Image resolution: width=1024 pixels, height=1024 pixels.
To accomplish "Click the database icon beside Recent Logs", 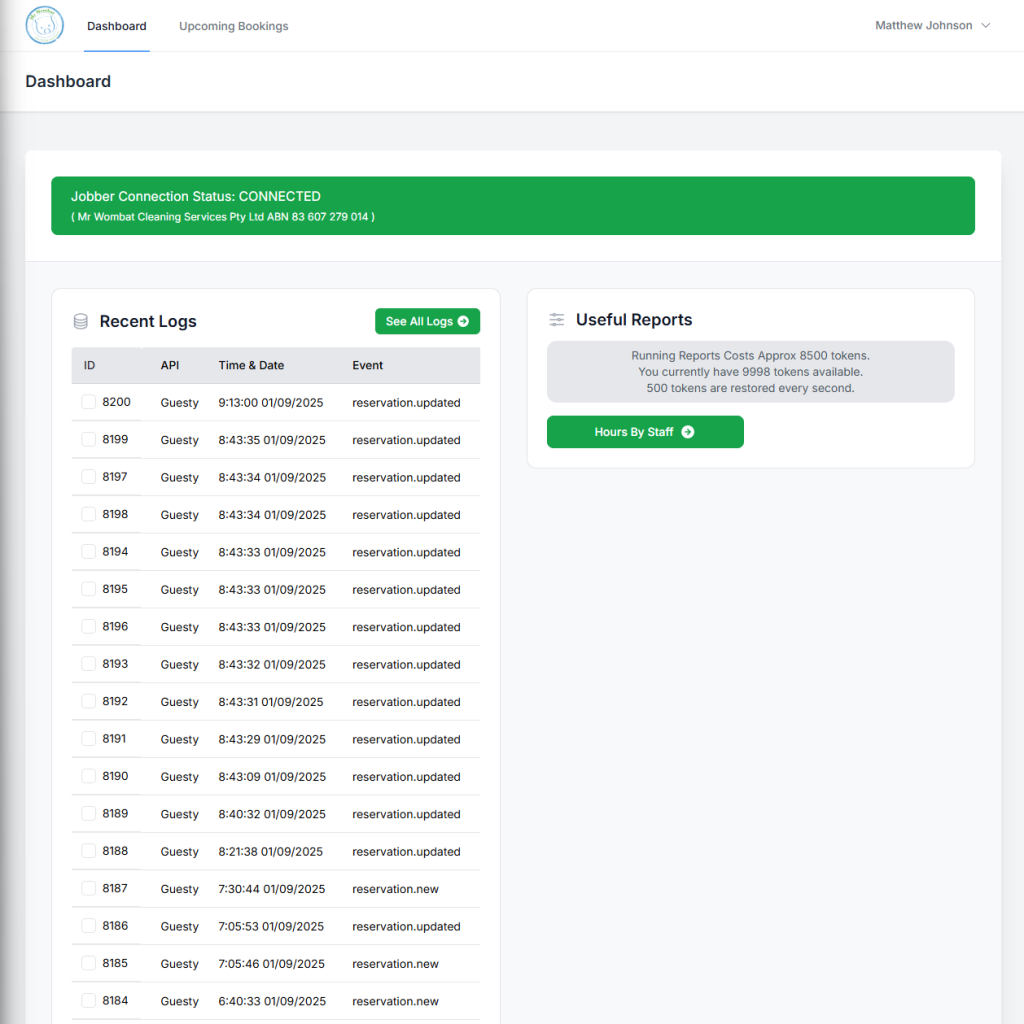I will click(x=81, y=322).
